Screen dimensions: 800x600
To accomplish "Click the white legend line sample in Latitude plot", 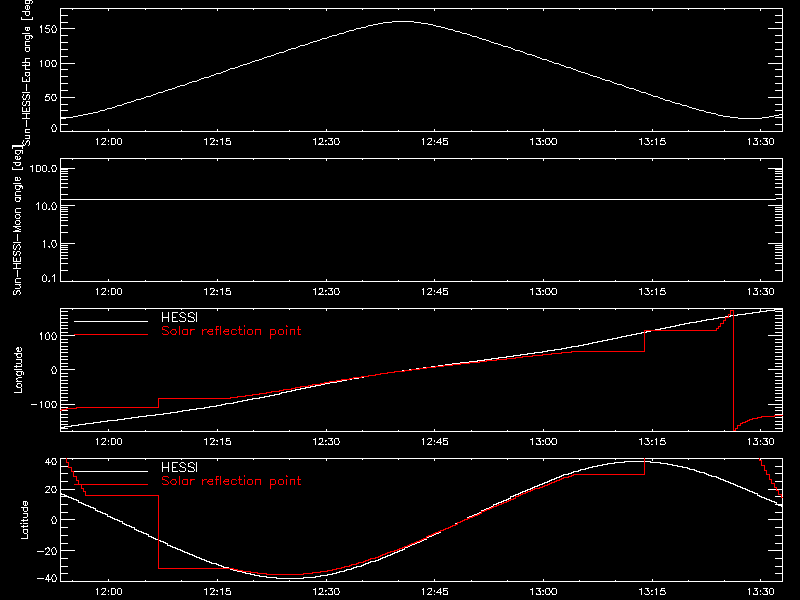I will (111, 471).
